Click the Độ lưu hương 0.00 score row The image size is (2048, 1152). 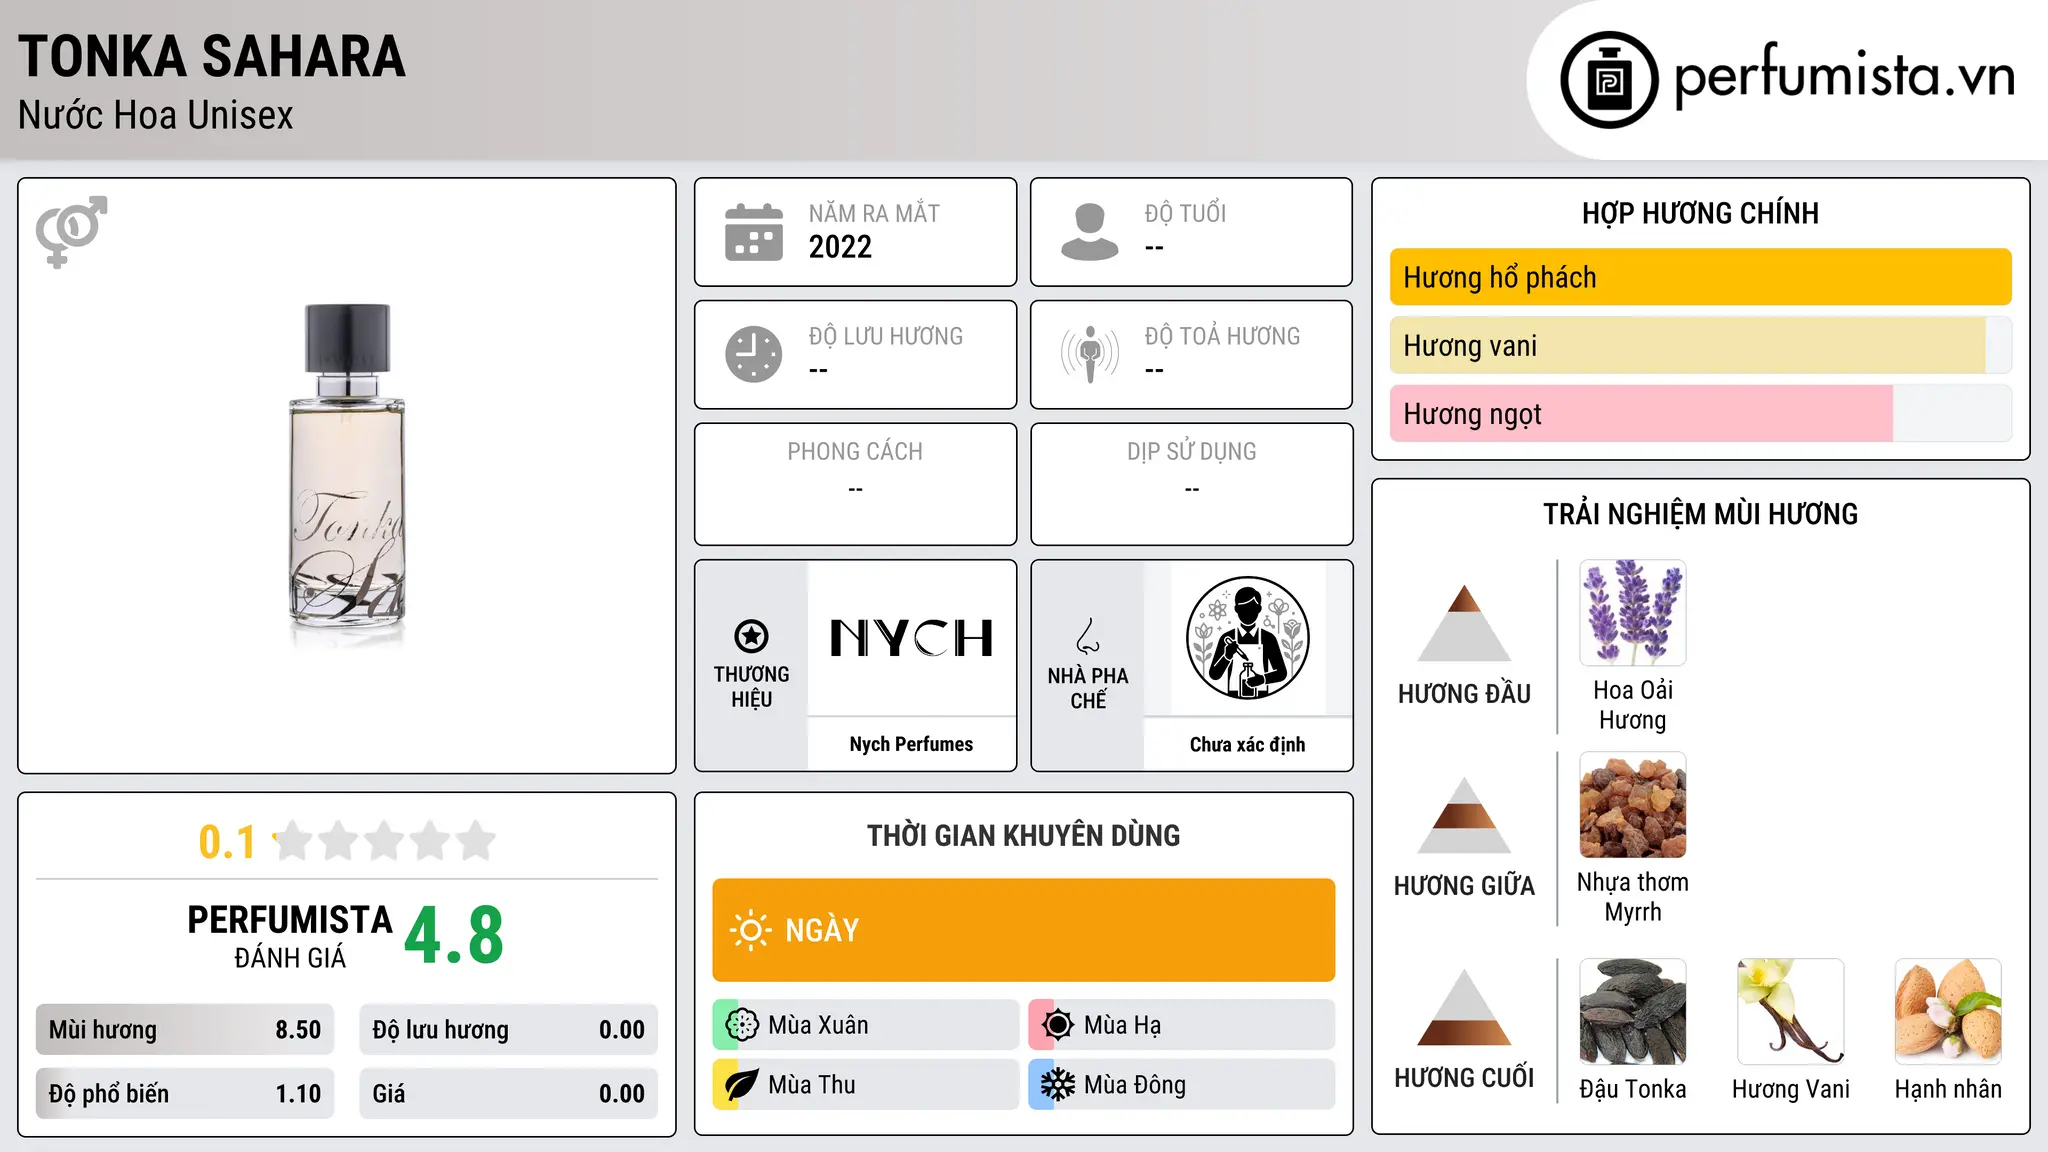pos(509,1030)
